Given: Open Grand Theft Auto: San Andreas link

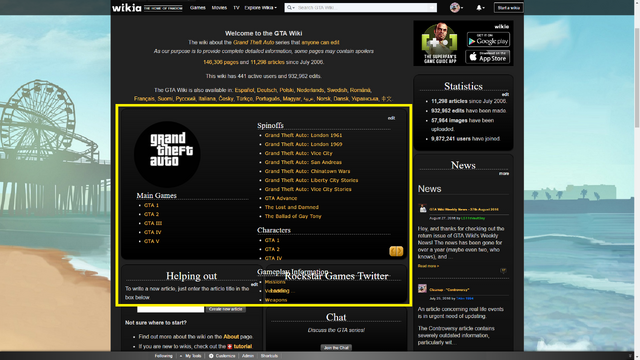Looking at the screenshot, I should 303,162.
